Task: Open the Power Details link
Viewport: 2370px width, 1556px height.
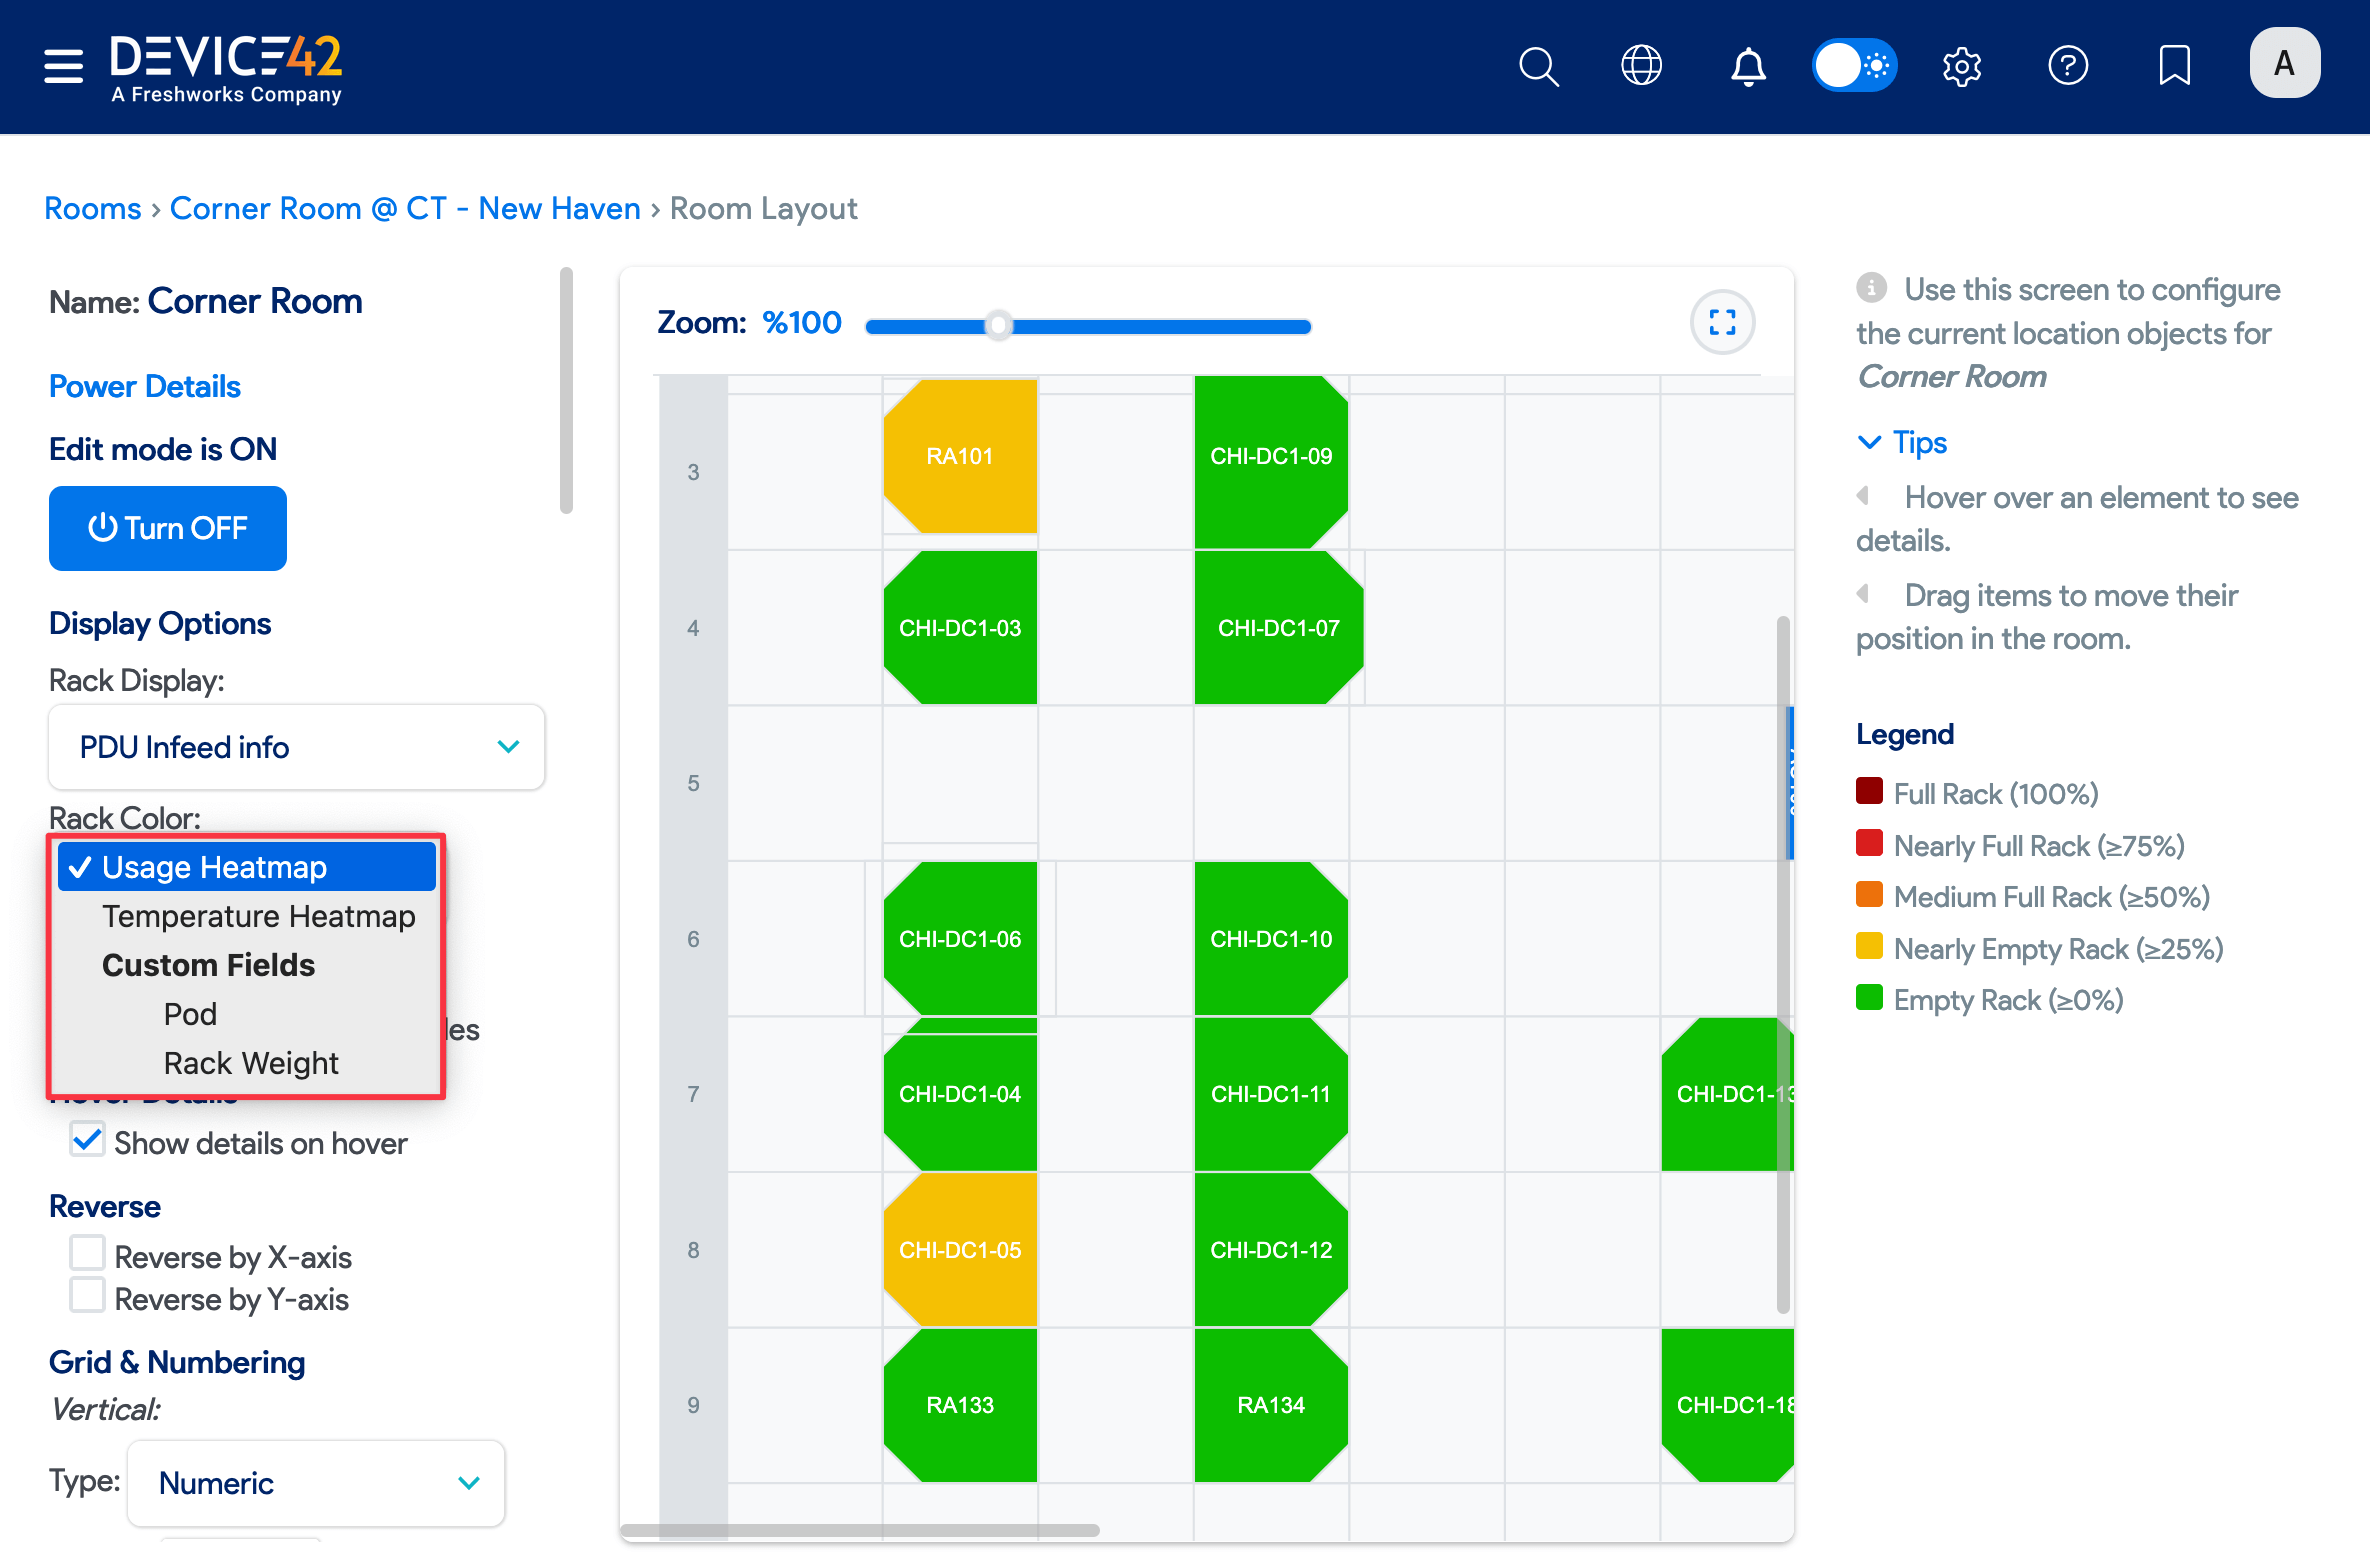Action: 145,386
